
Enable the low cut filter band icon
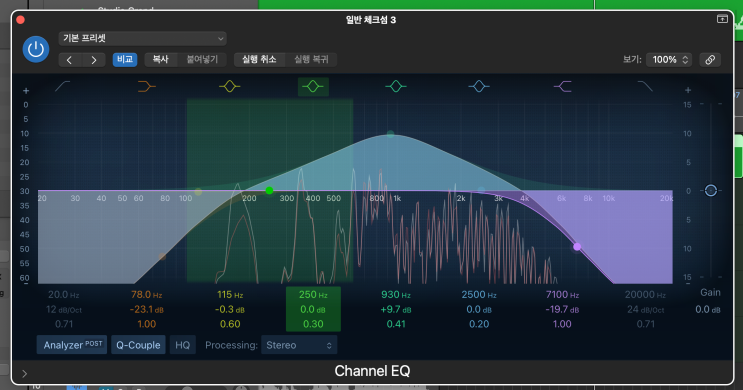point(63,86)
